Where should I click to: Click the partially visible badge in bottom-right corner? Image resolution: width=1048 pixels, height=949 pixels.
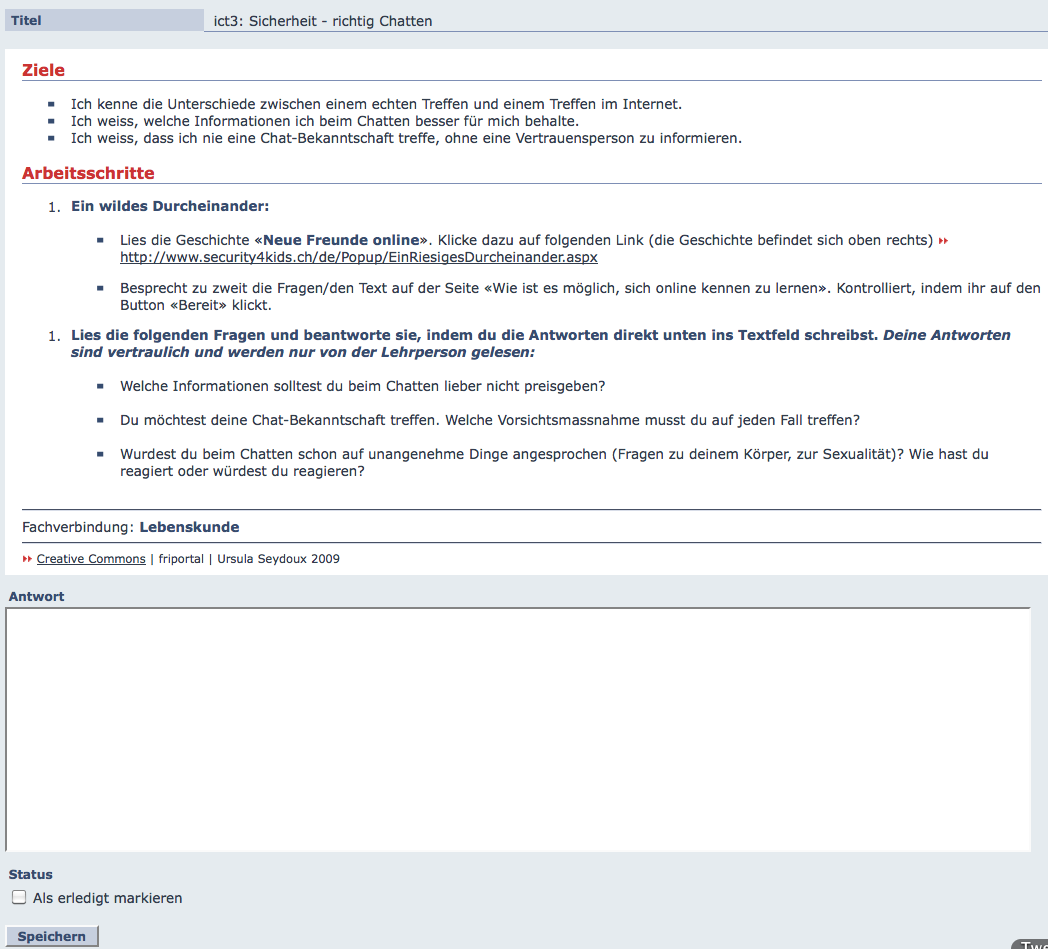coord(1031,943)
